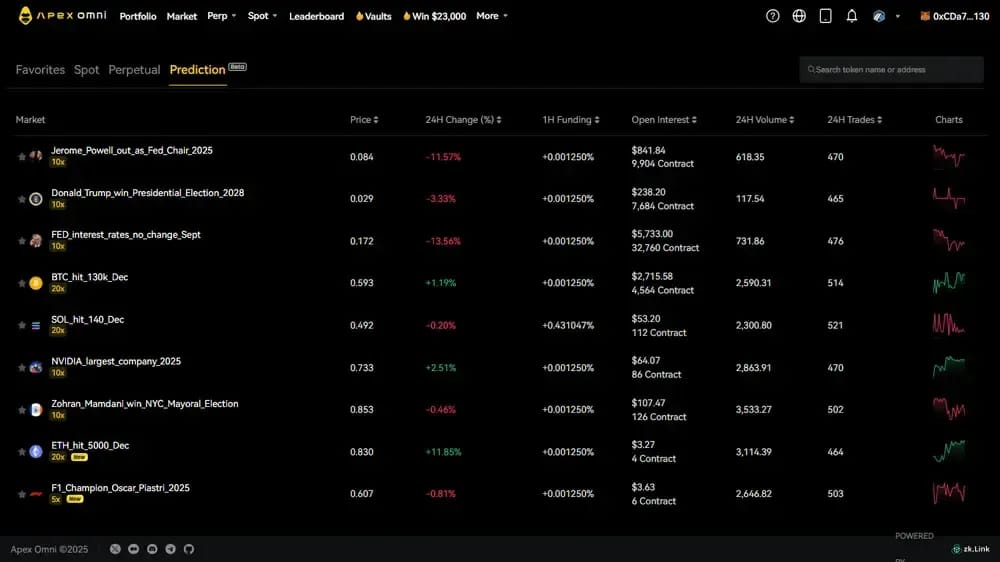Click the 3,533.27 volume value
The image size is (1000, 562).
pyautogui.click(x=753, y=410)
